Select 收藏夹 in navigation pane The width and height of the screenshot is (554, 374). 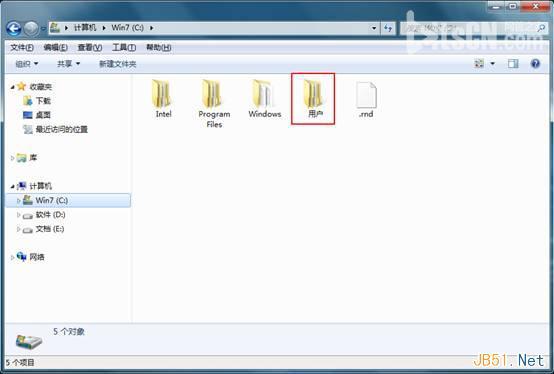[x=41, y=87]
